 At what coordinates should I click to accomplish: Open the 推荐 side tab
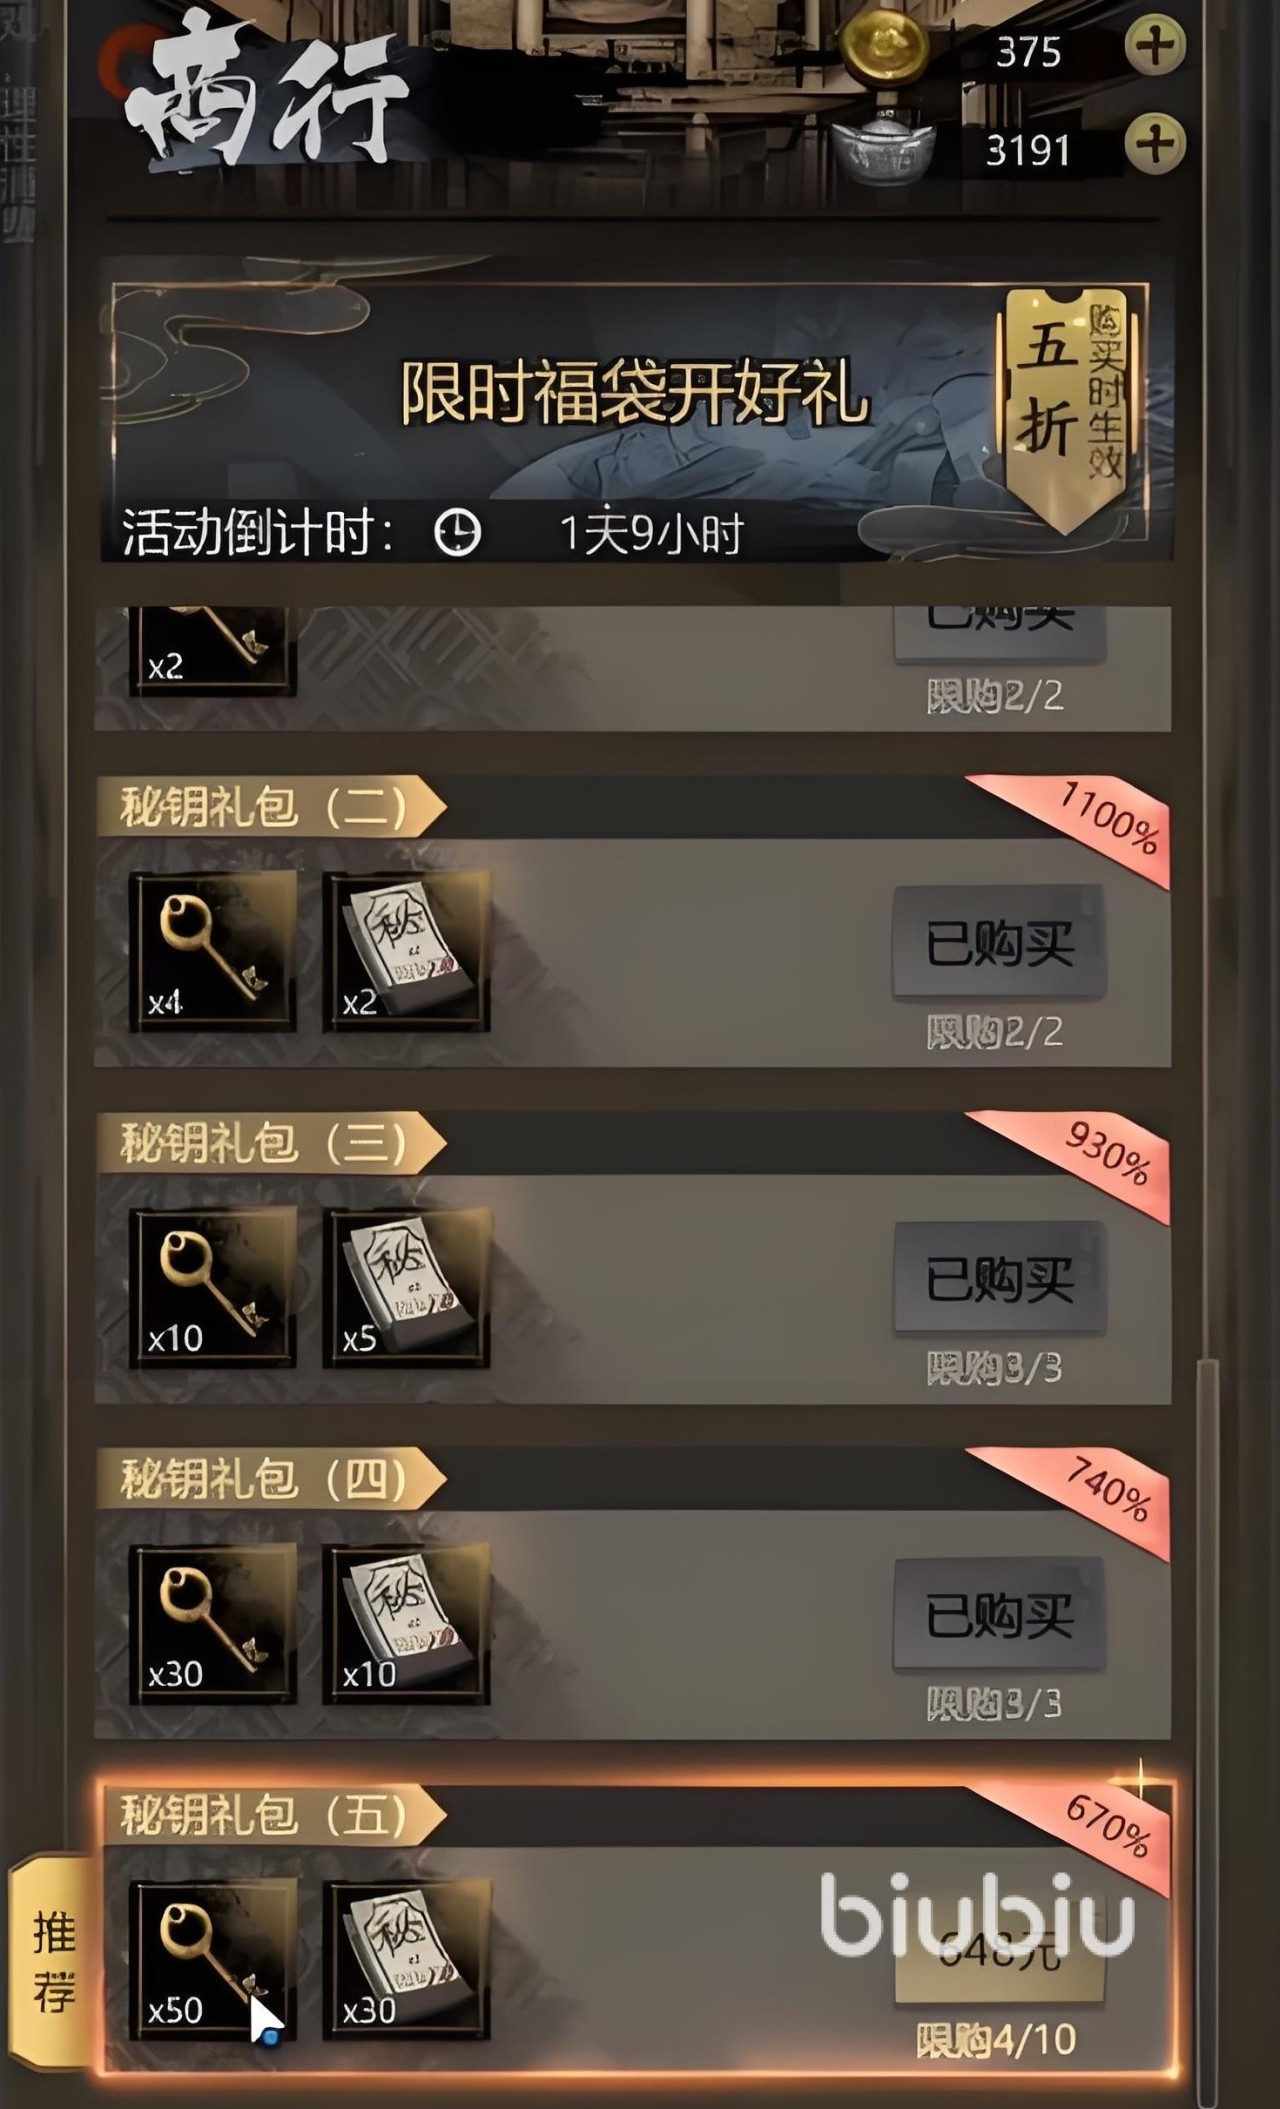pos(53,1962)
